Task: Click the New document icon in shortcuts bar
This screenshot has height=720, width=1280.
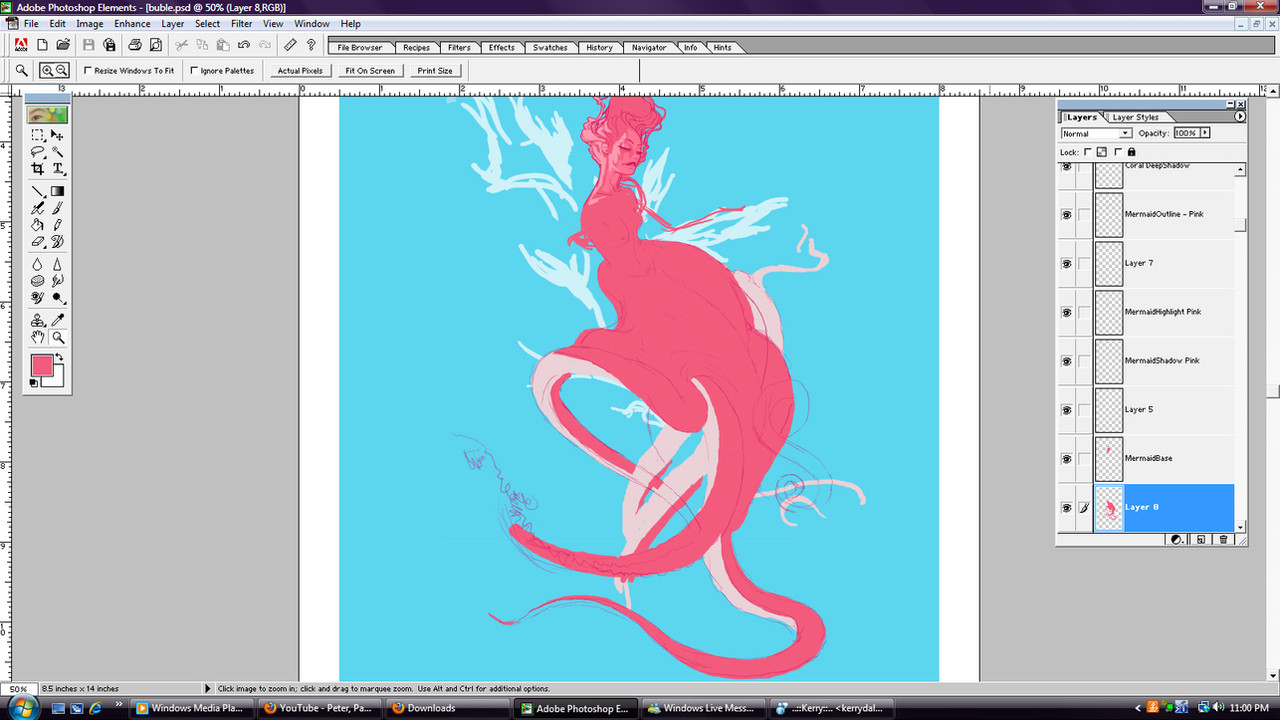Action: (42, 45)
